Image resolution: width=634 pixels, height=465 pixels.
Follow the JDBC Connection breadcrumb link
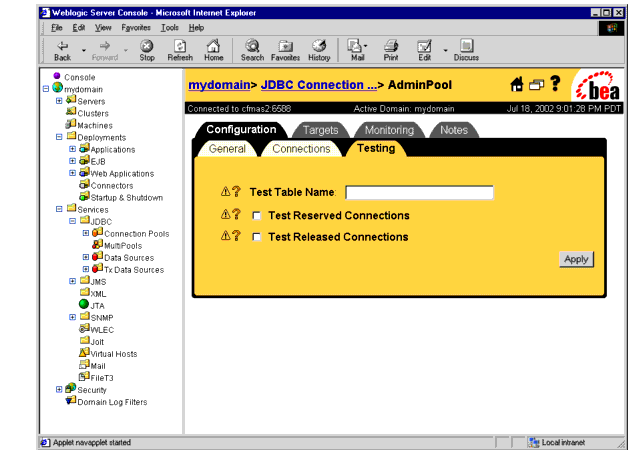tap(319, 85)
